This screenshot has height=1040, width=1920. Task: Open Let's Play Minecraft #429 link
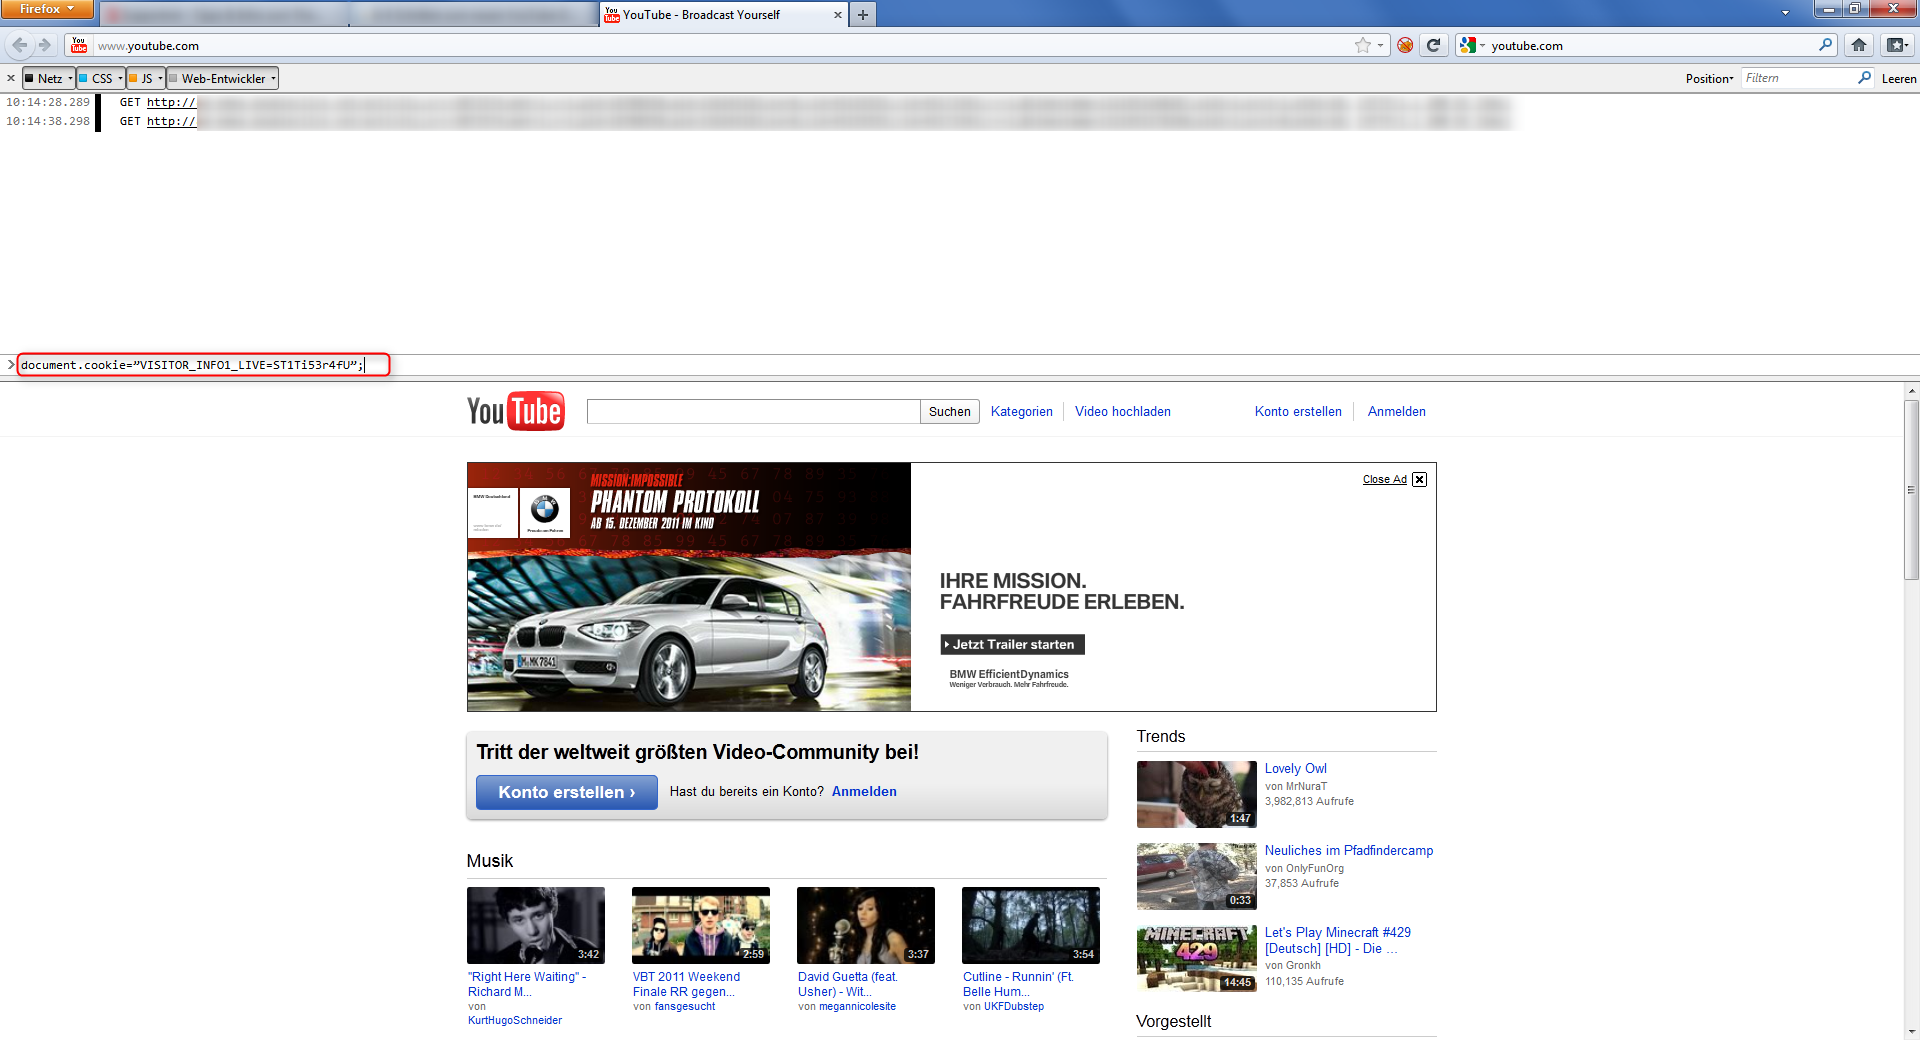1337,940
